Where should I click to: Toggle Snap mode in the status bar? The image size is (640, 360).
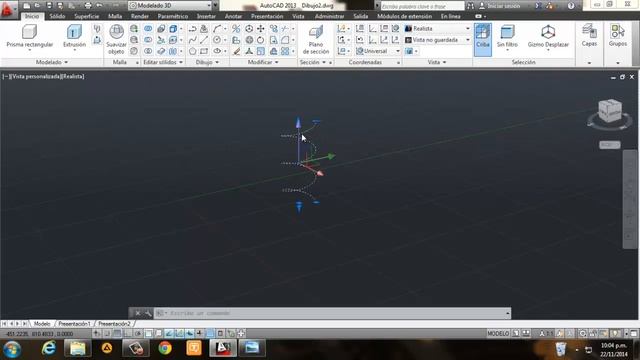[107, 333]
